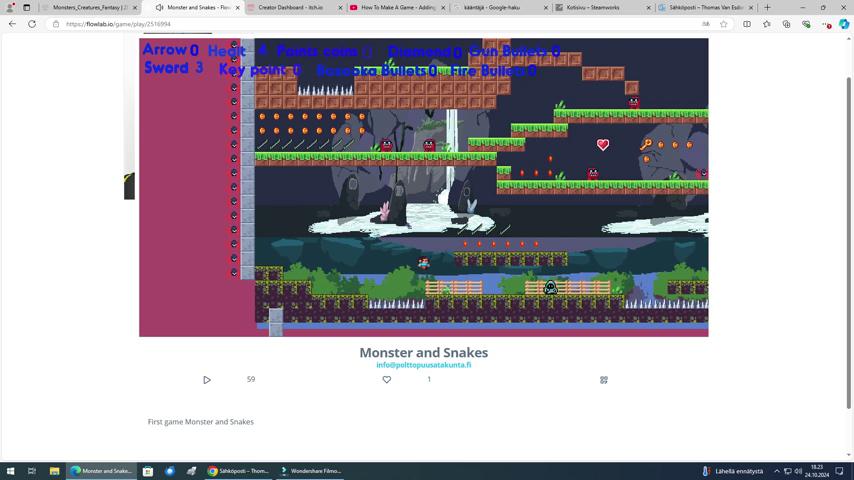Open Wondershare Filmora from the taskbar
Screen dimensions: 854x480
(311, 471)
